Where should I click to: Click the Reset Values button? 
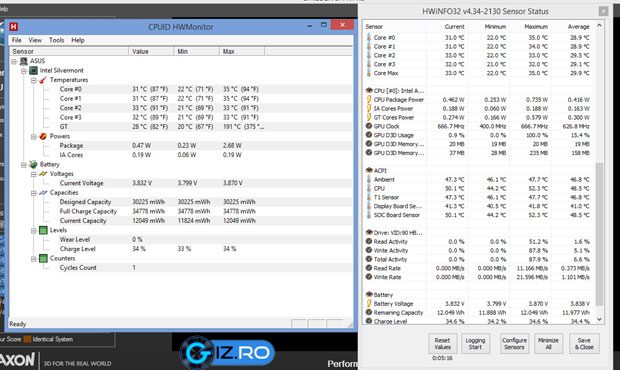(442, 344)
